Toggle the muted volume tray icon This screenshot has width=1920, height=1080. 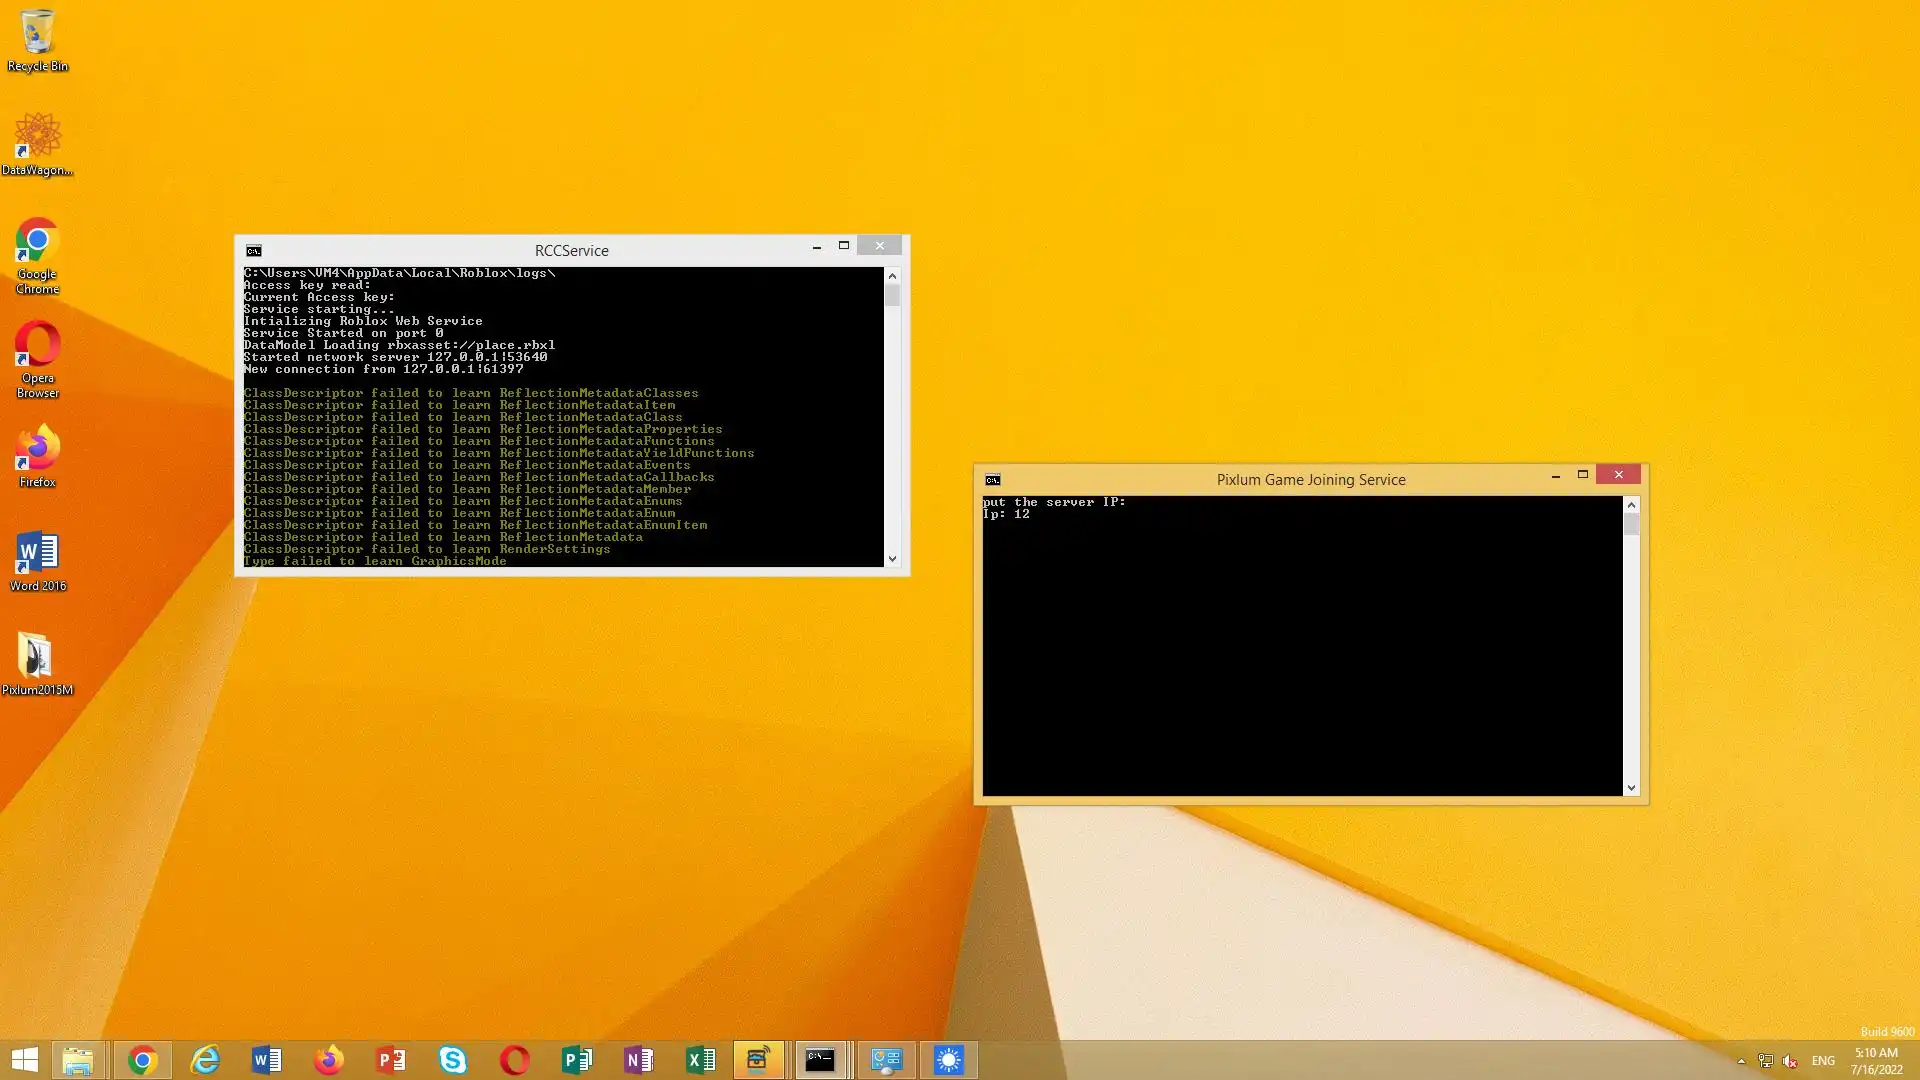click(x=1790, y=1061)
